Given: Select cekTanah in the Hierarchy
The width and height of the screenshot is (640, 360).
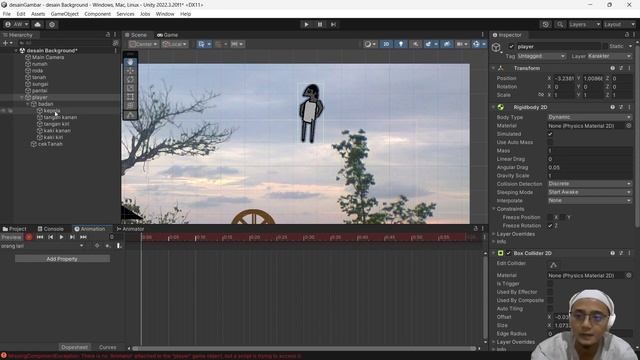Looking at the screenshot, I should tap(50, 144).
